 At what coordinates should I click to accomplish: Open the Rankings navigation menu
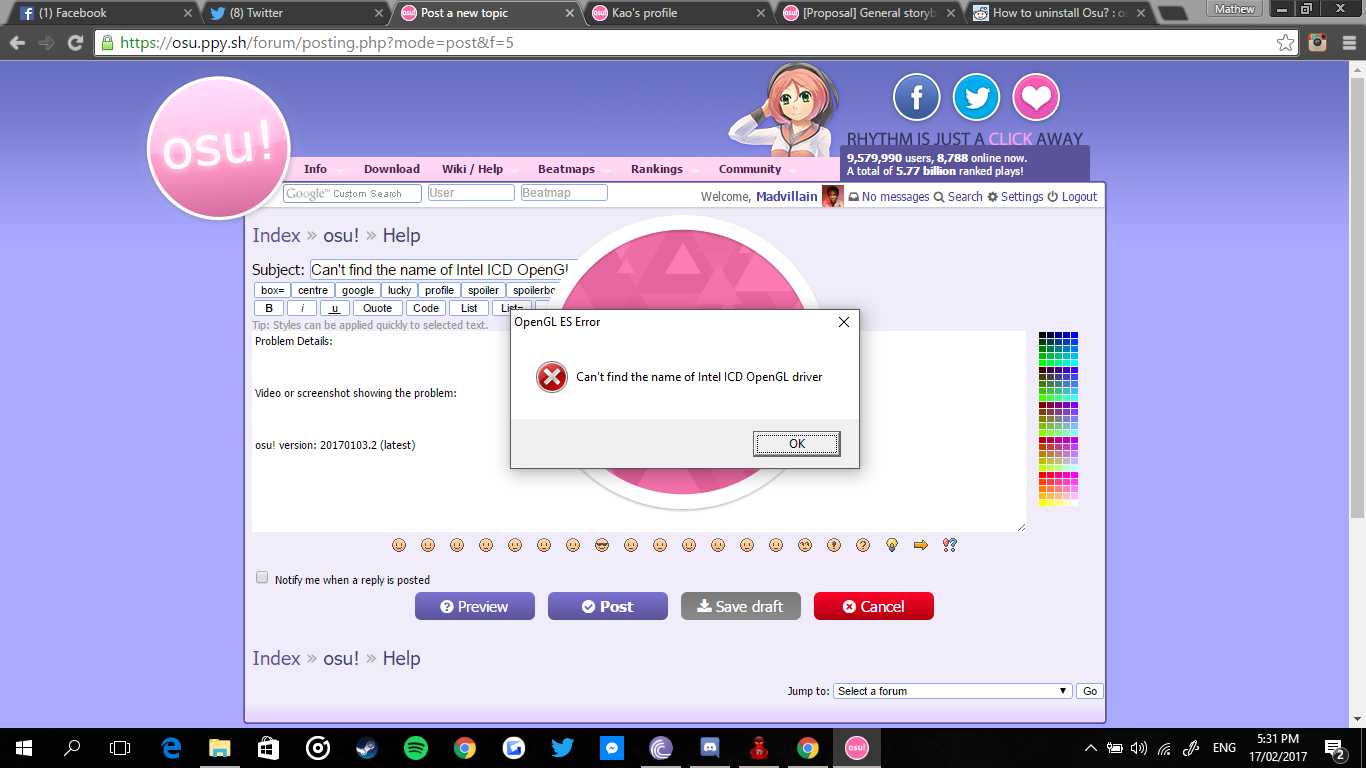[x=657, y=169]
